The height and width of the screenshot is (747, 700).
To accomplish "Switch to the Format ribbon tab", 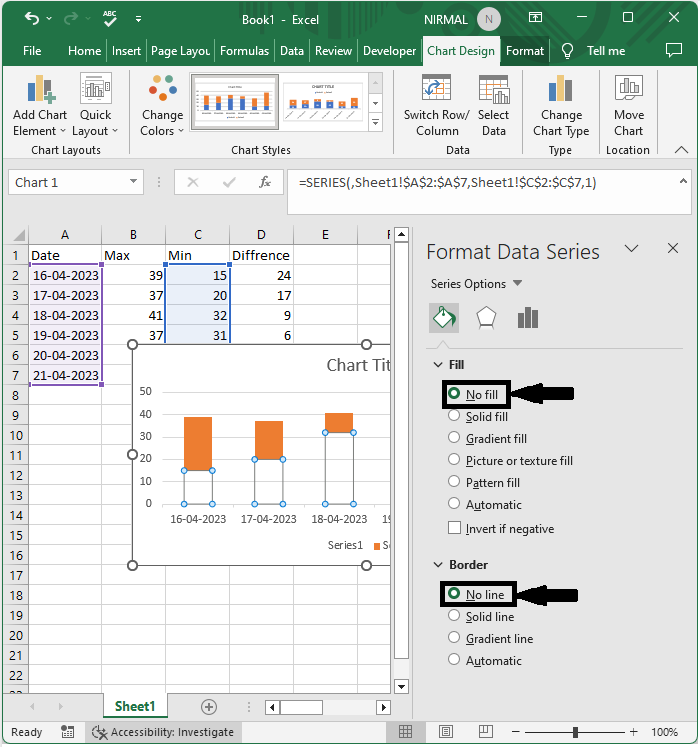I will point(525,51).
